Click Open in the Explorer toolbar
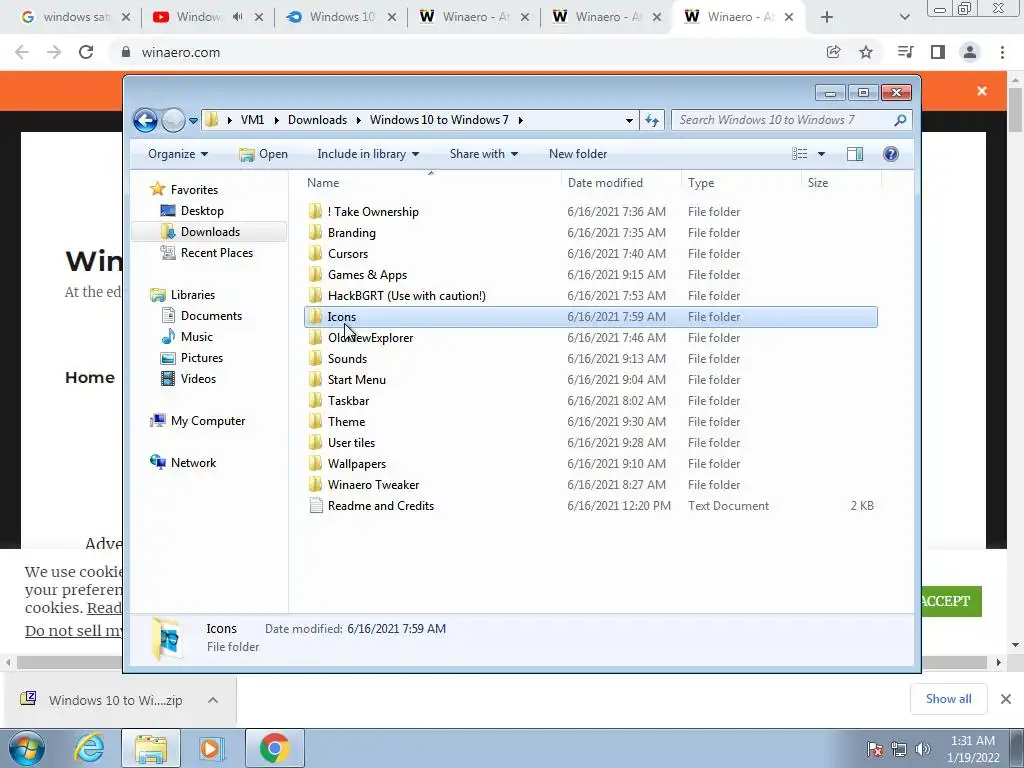 point(264,154)
